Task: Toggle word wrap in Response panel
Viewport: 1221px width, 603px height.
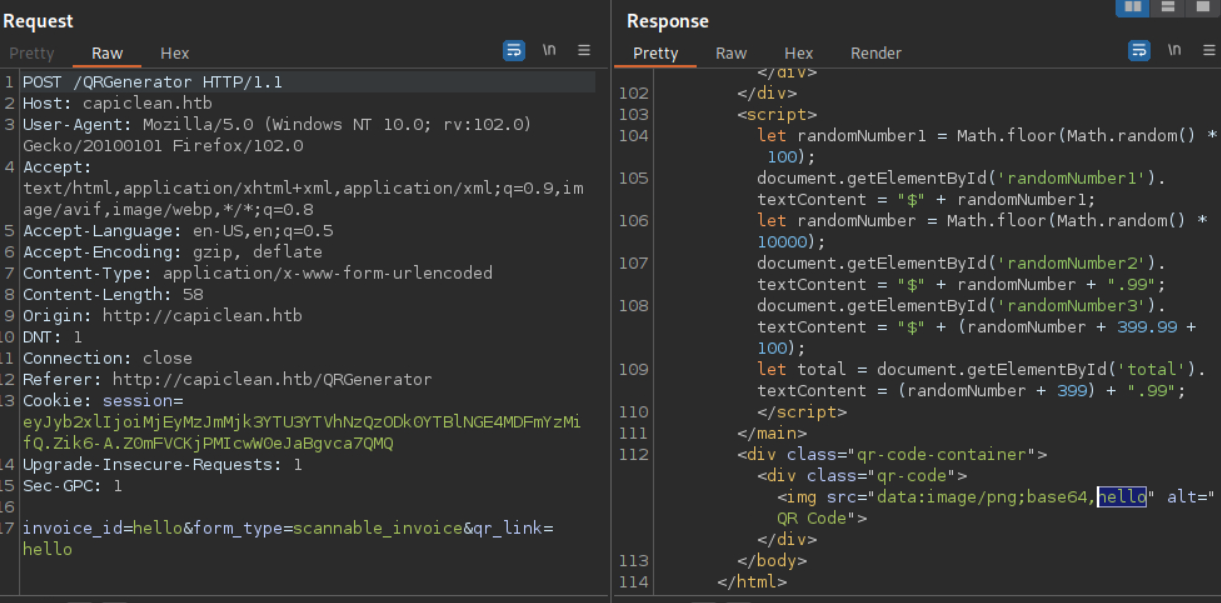Action: click(x=1139, y=50)
